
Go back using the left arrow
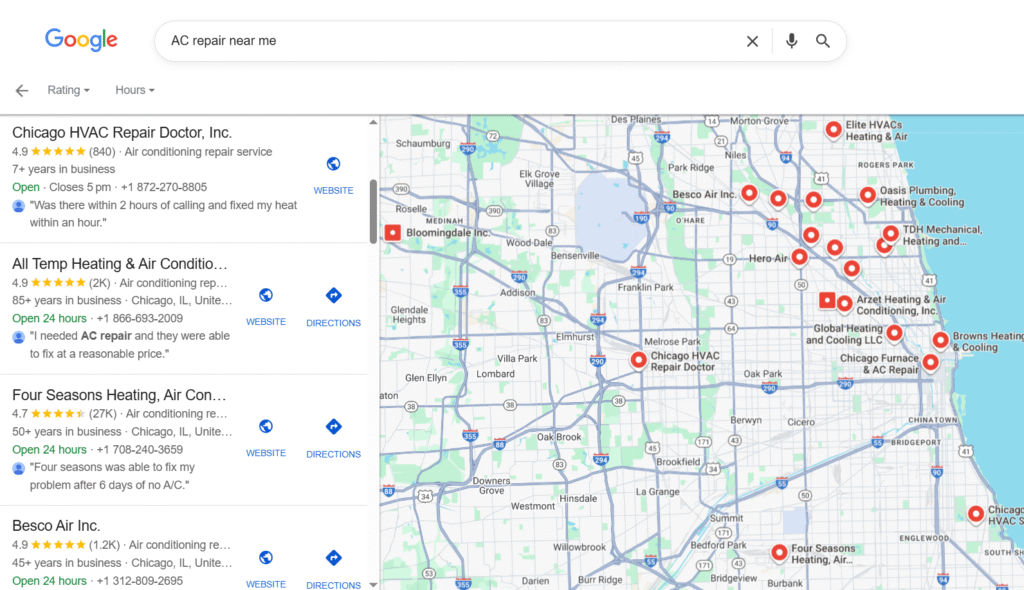pos(22,90)
